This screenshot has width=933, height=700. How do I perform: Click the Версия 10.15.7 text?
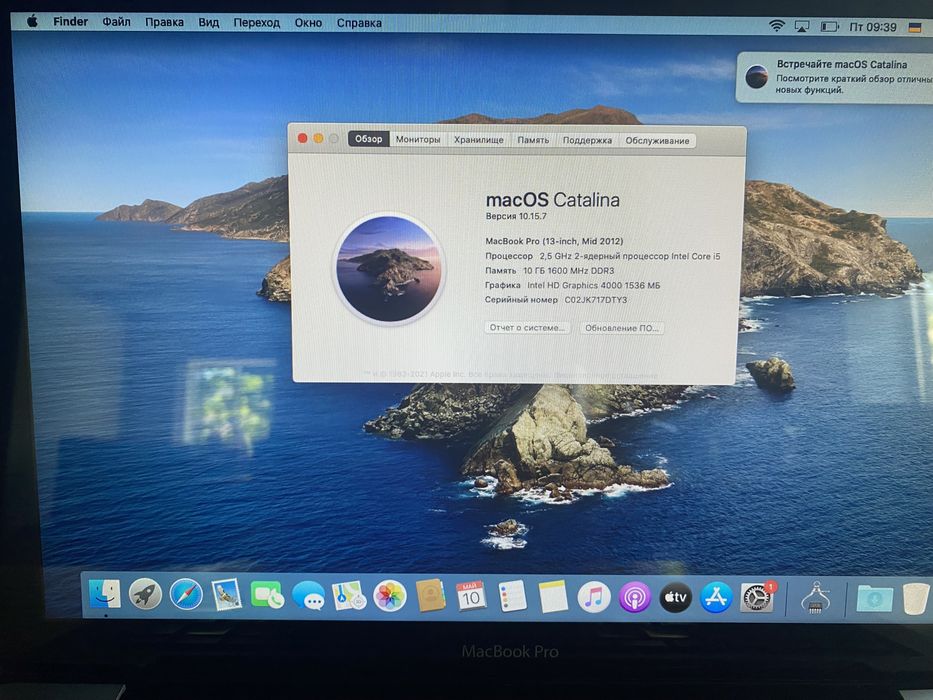[516, 216]
